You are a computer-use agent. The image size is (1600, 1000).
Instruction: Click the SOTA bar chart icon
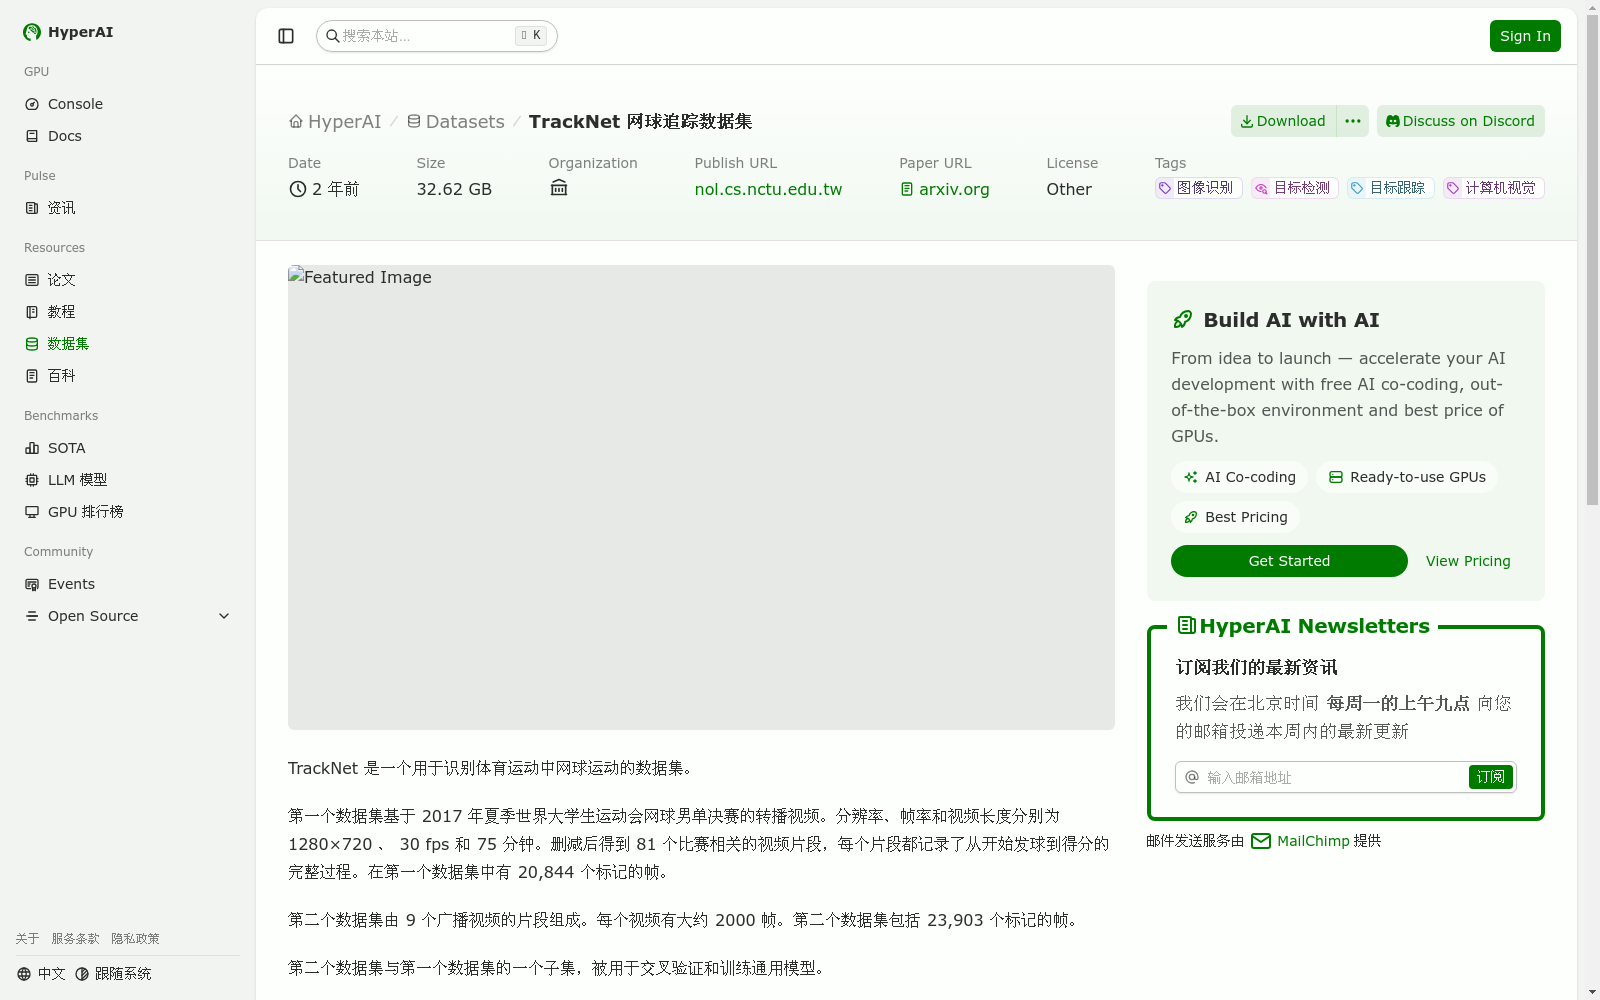pyautogui.click(x=32, y=448)
